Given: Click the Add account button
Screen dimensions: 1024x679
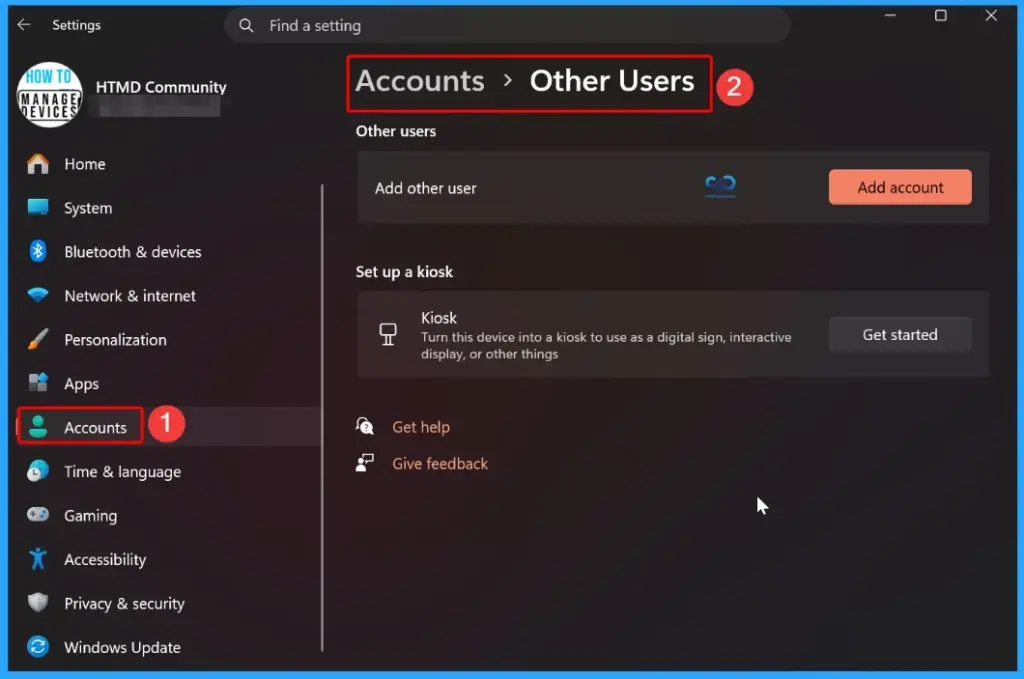Looking at the screenshot, I should (899, 187).
